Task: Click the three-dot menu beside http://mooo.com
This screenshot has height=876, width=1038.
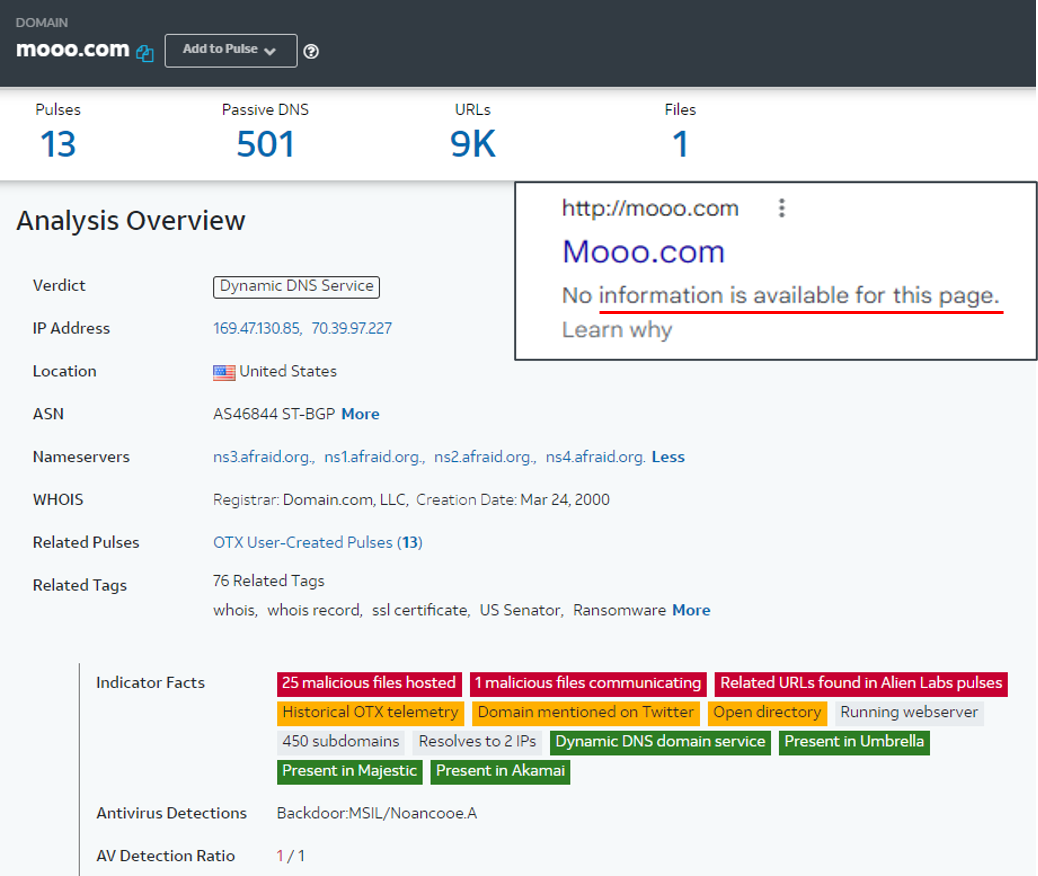Action: 782,208
